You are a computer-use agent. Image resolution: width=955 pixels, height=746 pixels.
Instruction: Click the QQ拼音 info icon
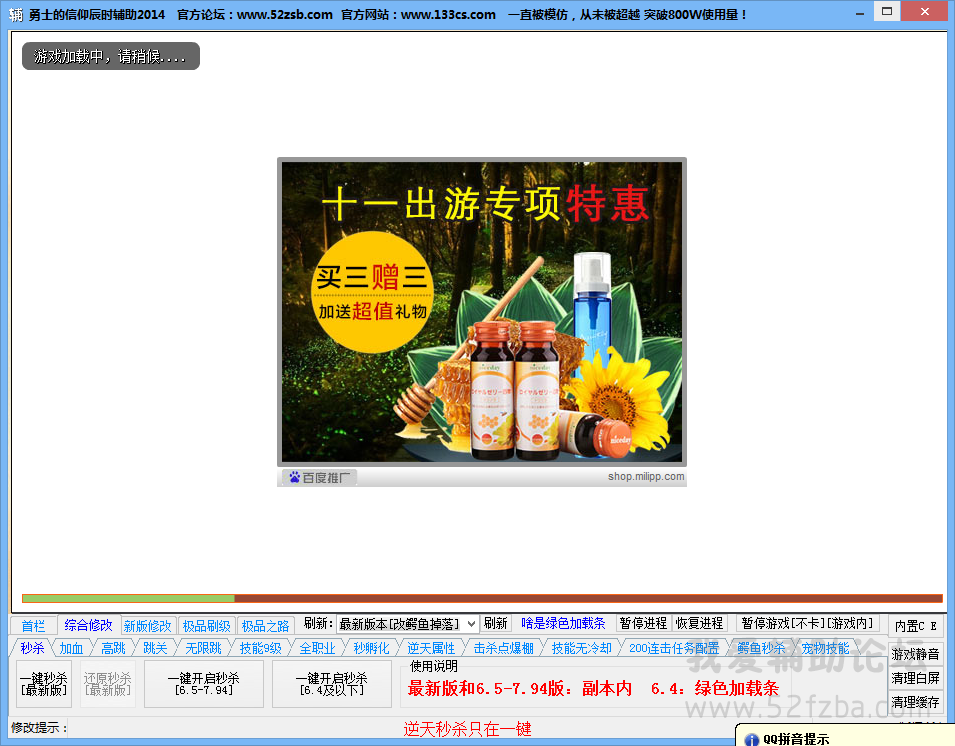[751, 738]
